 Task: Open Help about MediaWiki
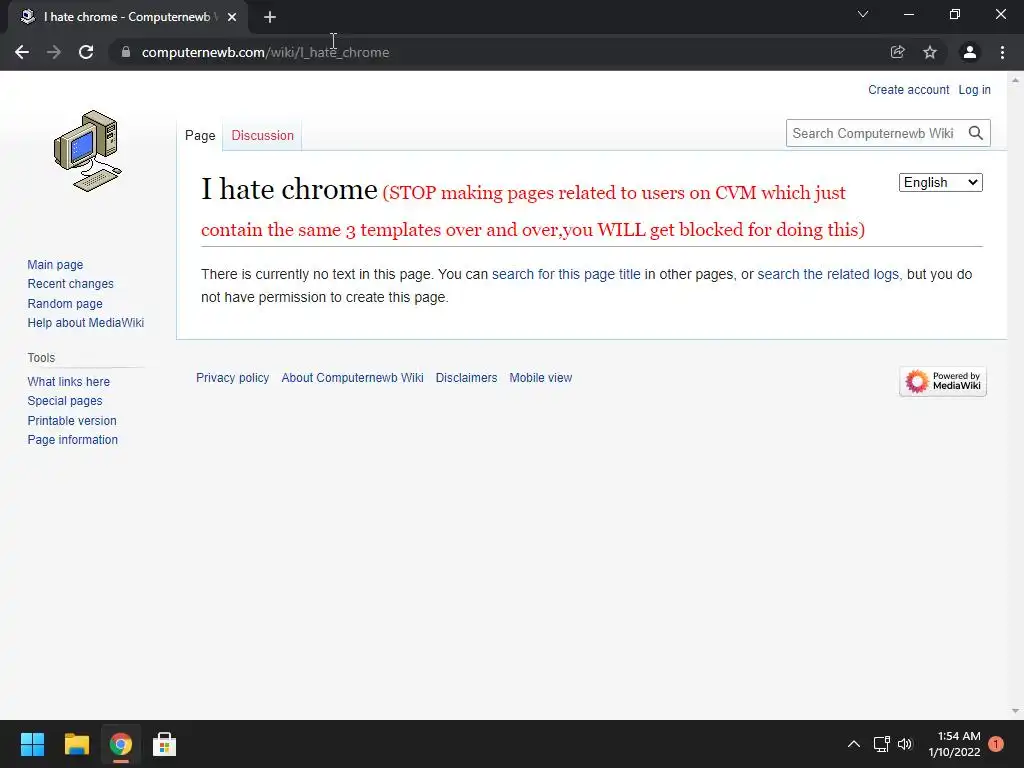(86, 323)
